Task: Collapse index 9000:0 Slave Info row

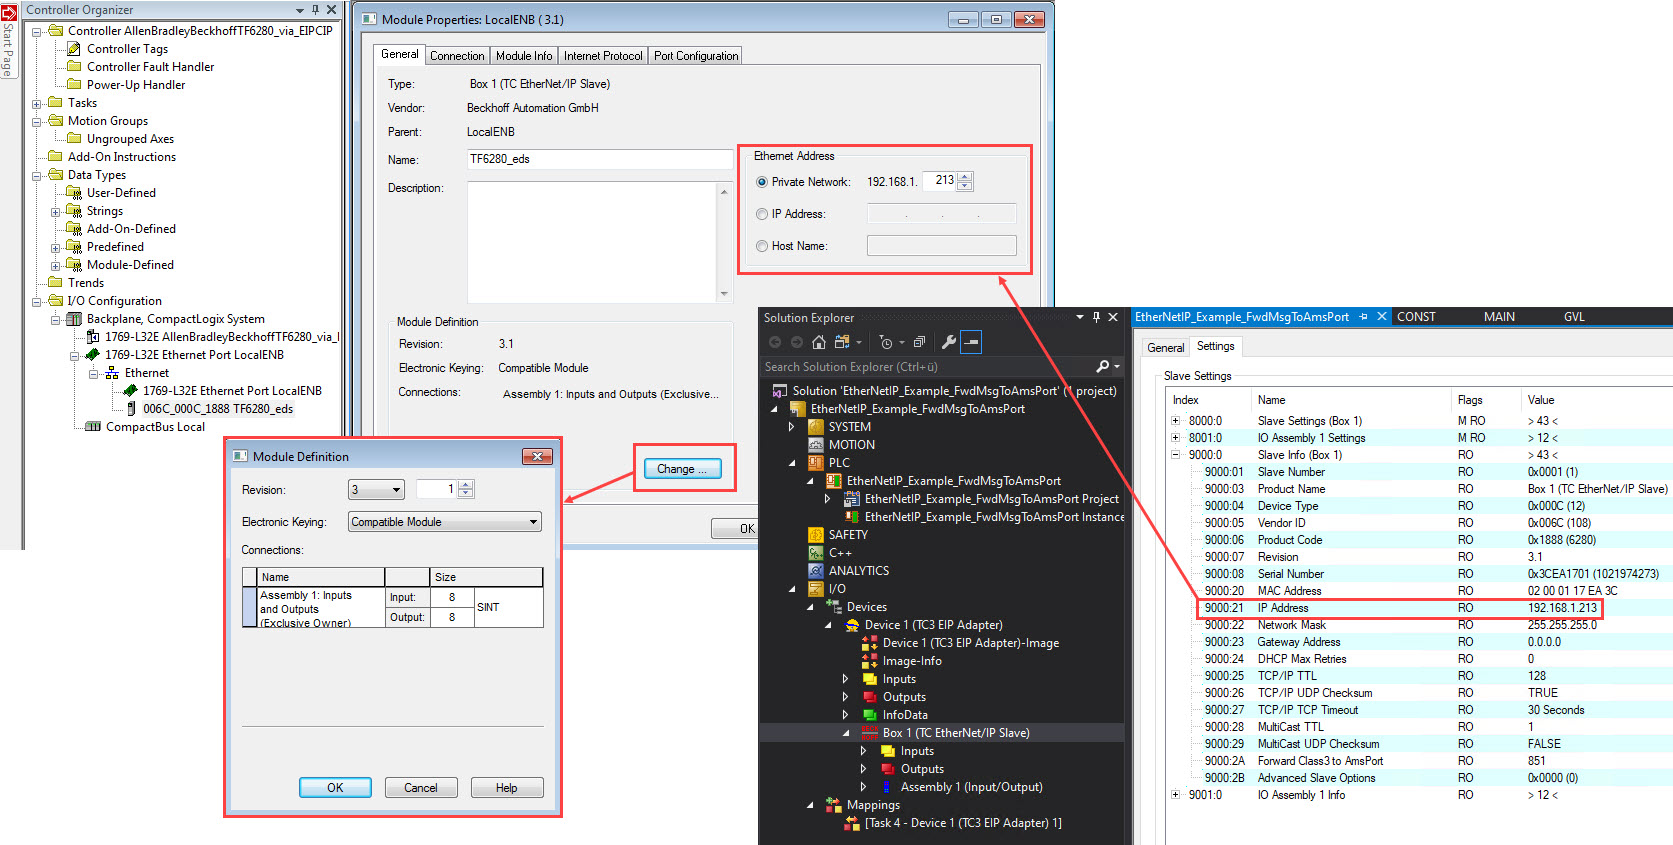Action: point(1176,455)
